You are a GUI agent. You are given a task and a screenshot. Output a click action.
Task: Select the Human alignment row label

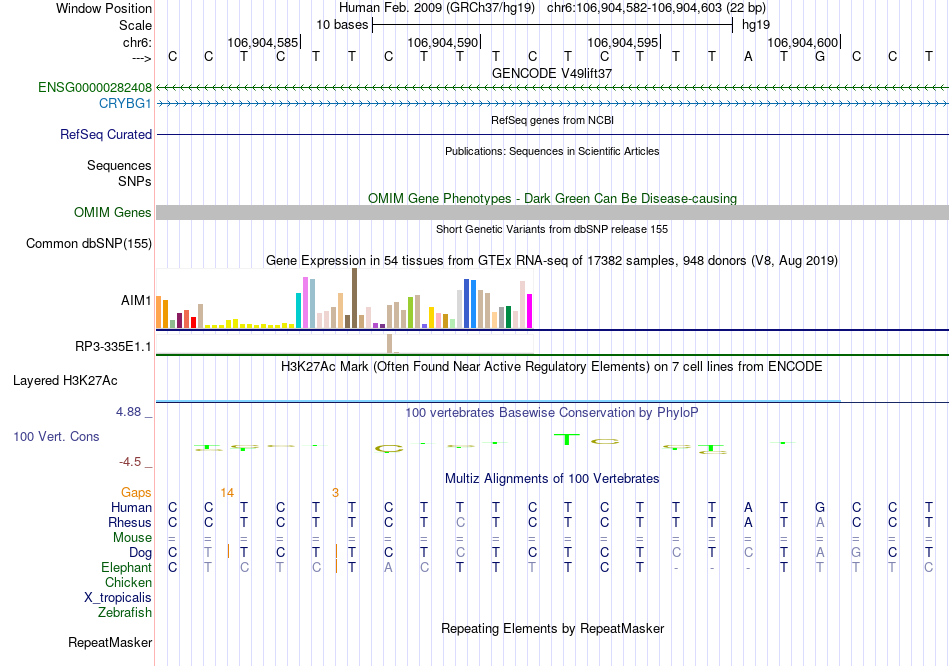click(131, 507)
